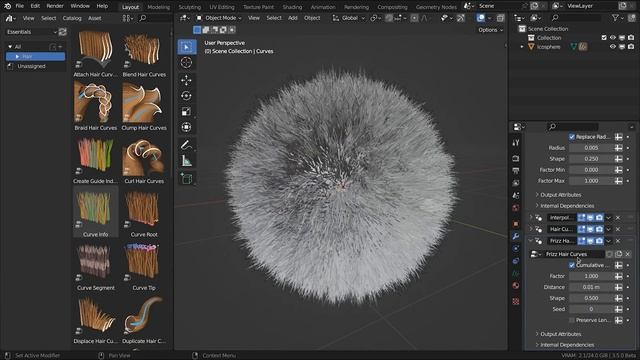The height and width of the screenshot is (360, 640).
Task: Open the Tool properties tab
Action: tap(516, 143)
